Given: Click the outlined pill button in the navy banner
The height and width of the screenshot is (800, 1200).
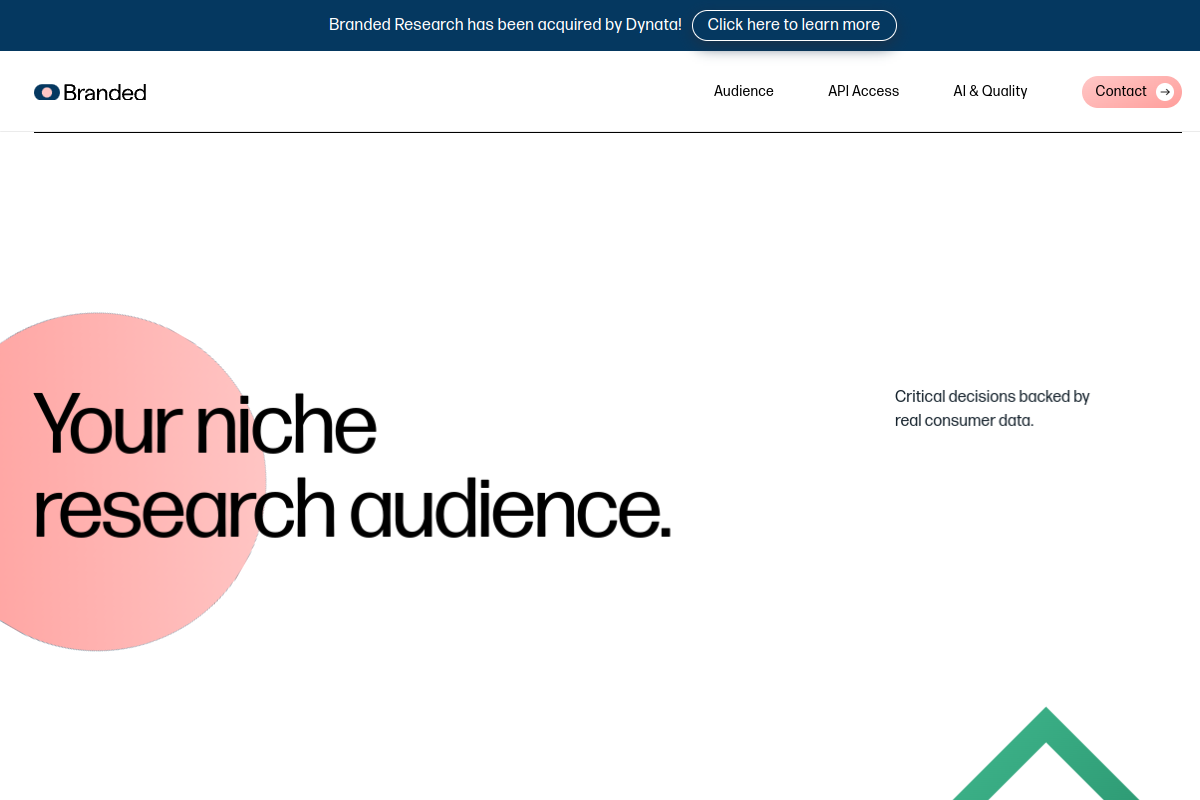Looking at the screenshot, I should coord(794,25).
